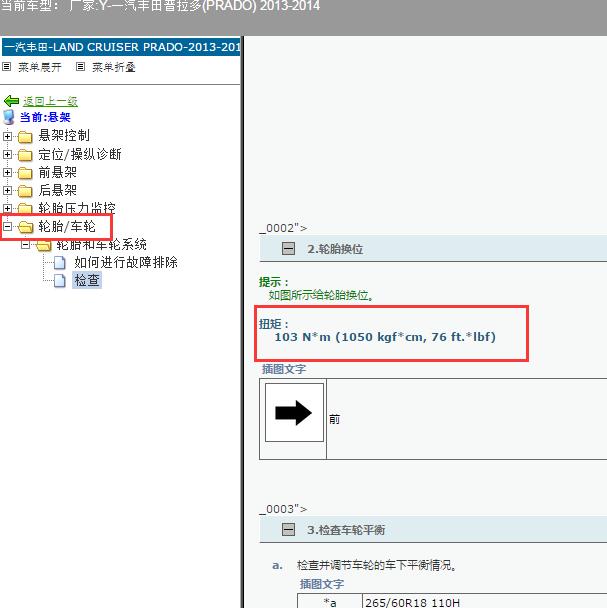Screen dimensions: 607x608
Task: Open the 检查 page in tree
Action: (x=87, y=280)
